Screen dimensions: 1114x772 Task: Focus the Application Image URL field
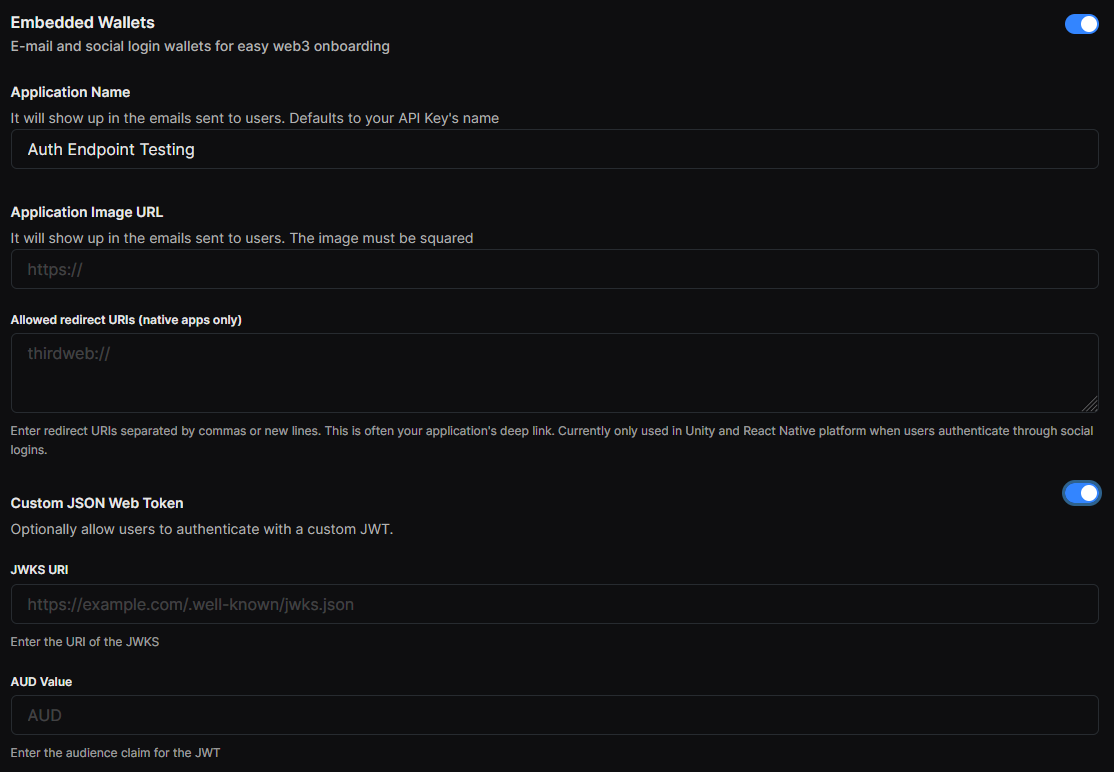pos(554,268)
